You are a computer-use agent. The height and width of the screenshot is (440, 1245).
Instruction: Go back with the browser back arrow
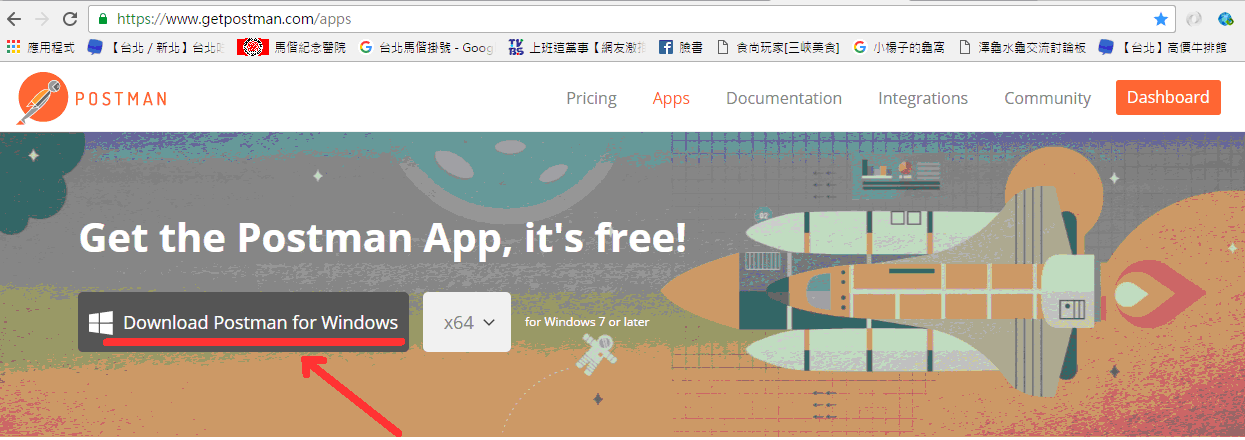[x=14, y=19]
